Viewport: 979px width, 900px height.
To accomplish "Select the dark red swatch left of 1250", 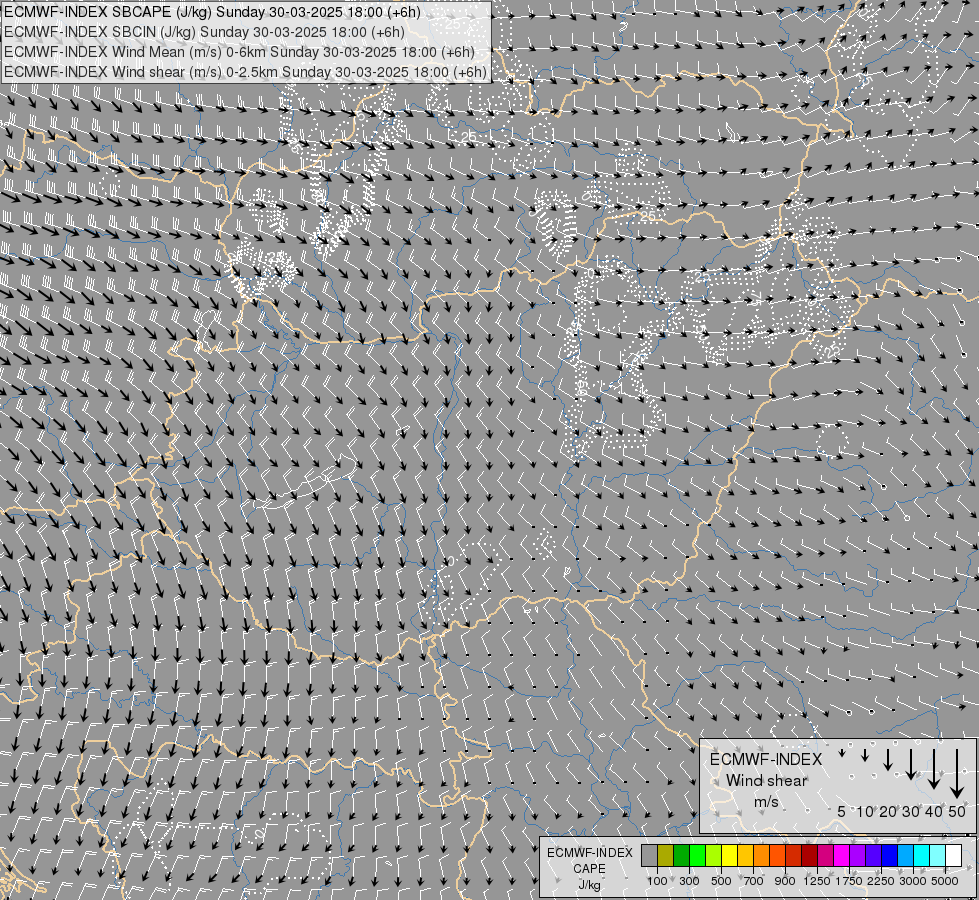I will 809,855.
